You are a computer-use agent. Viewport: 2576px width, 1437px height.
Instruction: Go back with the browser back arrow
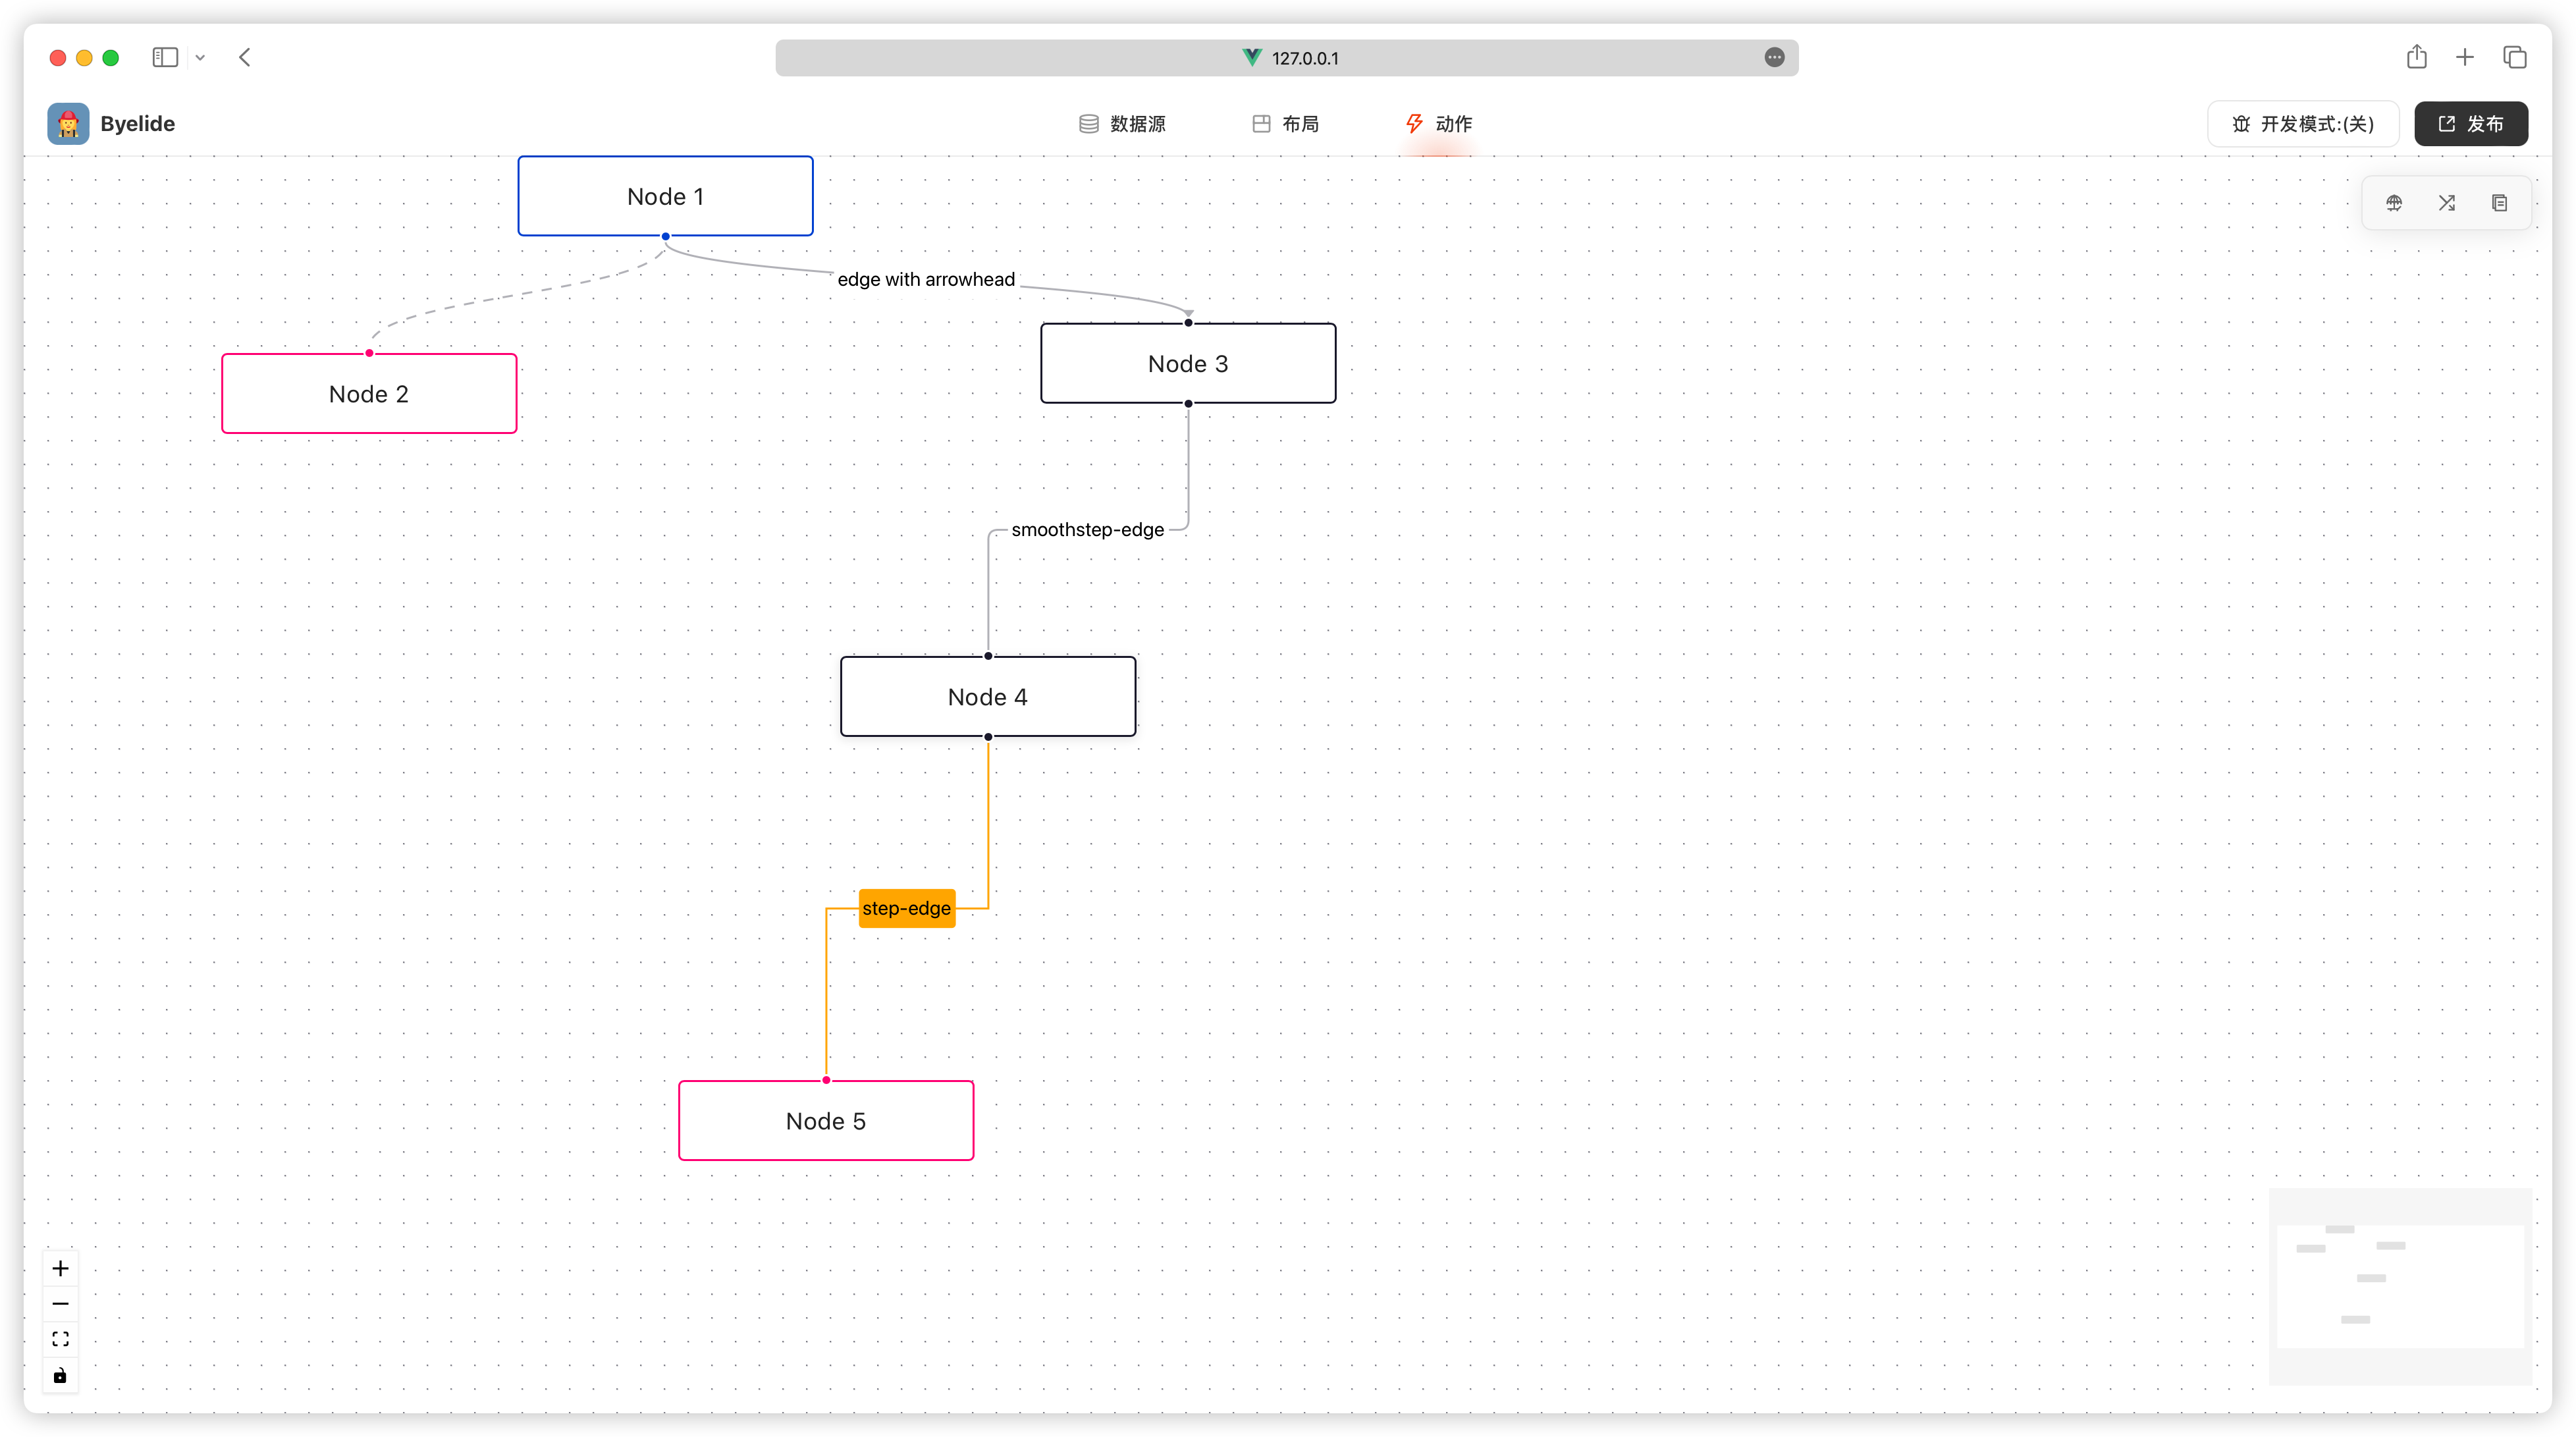pos(245,57)
